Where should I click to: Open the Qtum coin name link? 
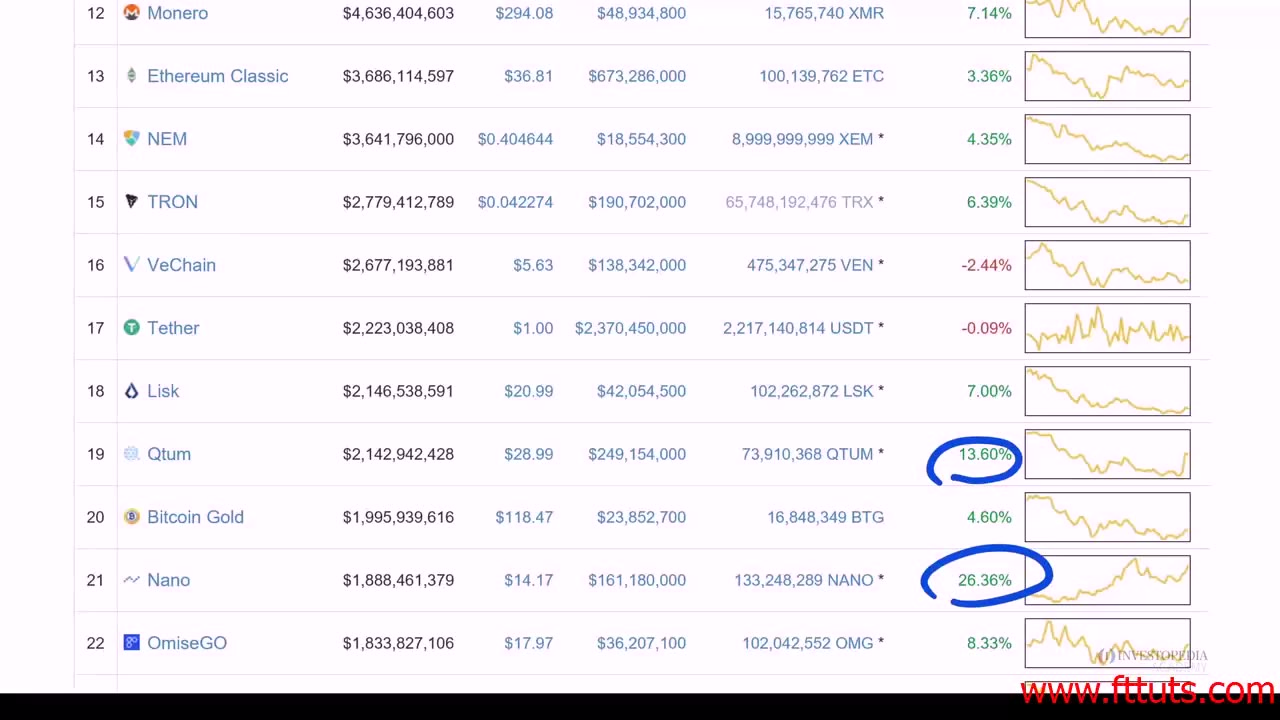[x=169, y=454]
